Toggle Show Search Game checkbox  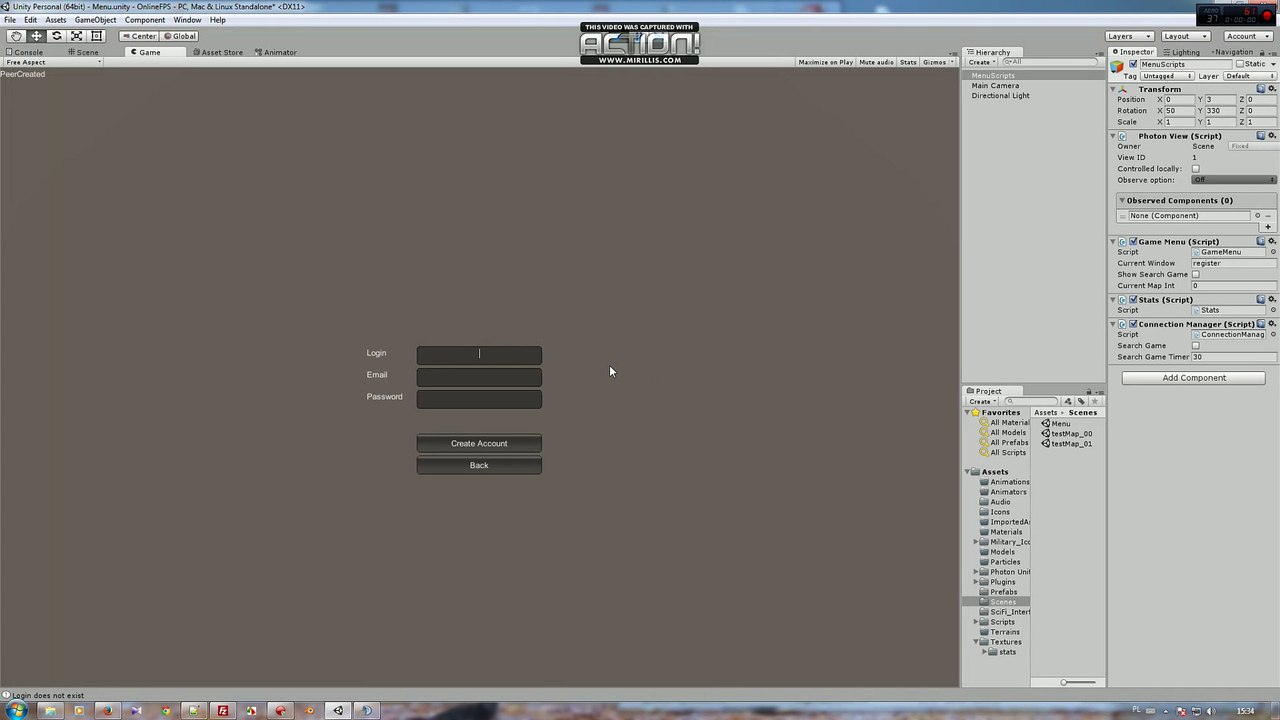pos(1196,274)
